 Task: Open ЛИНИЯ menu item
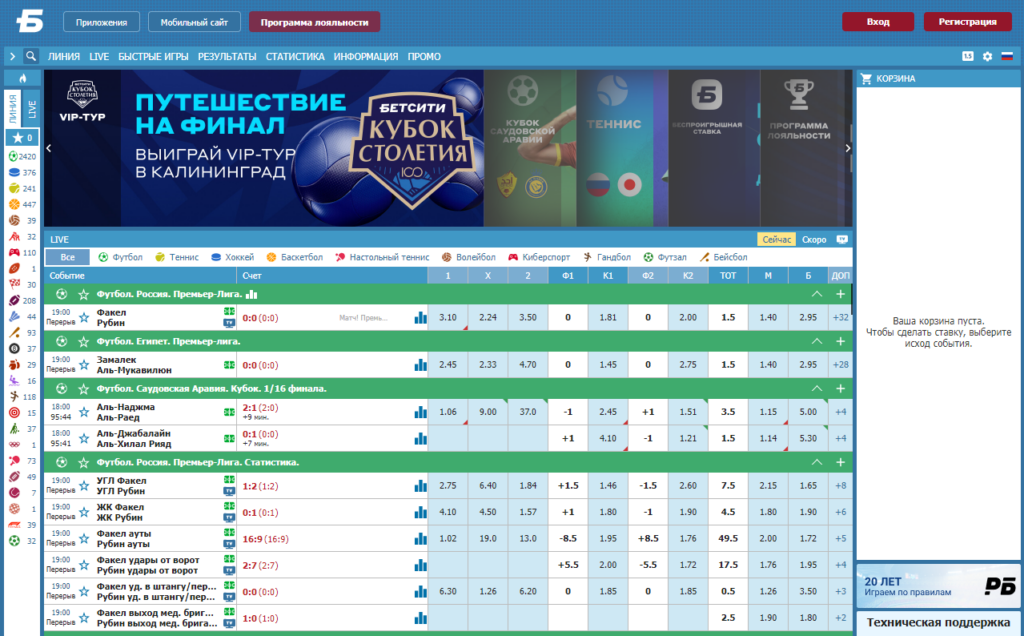pyautogui.click(x=64, y=57)
